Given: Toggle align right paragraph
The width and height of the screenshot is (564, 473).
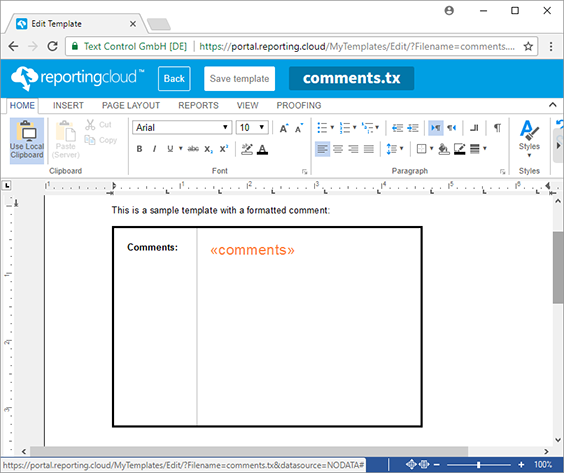Looking at the screenshot, I should click(353, 149).
